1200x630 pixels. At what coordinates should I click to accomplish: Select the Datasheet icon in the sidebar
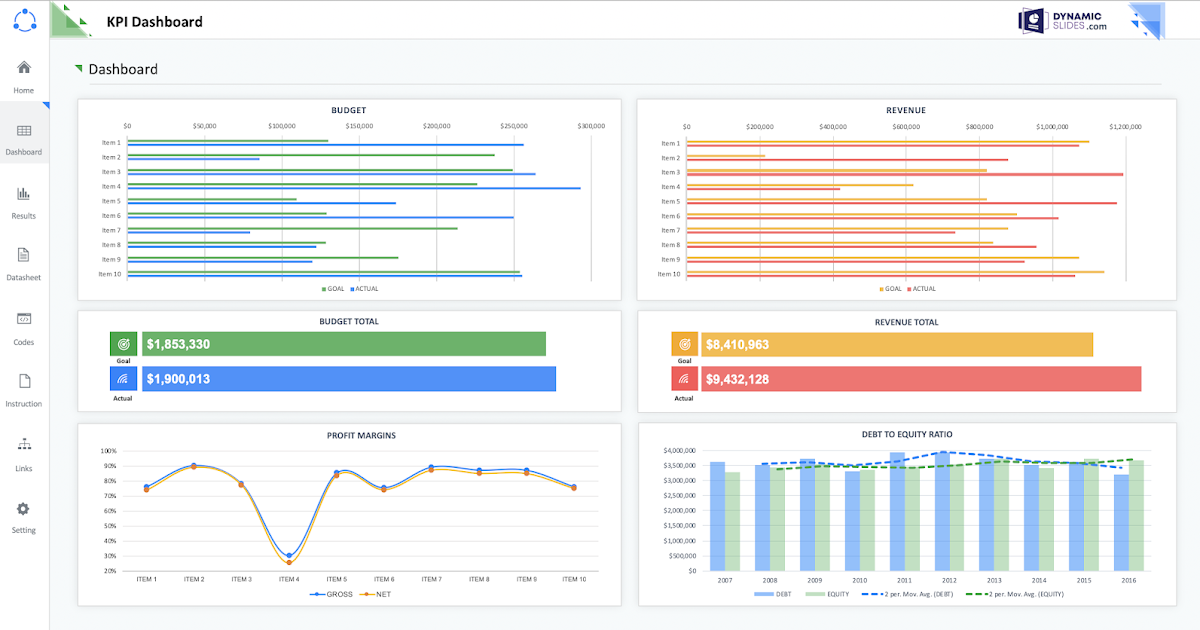pos(23,262)
